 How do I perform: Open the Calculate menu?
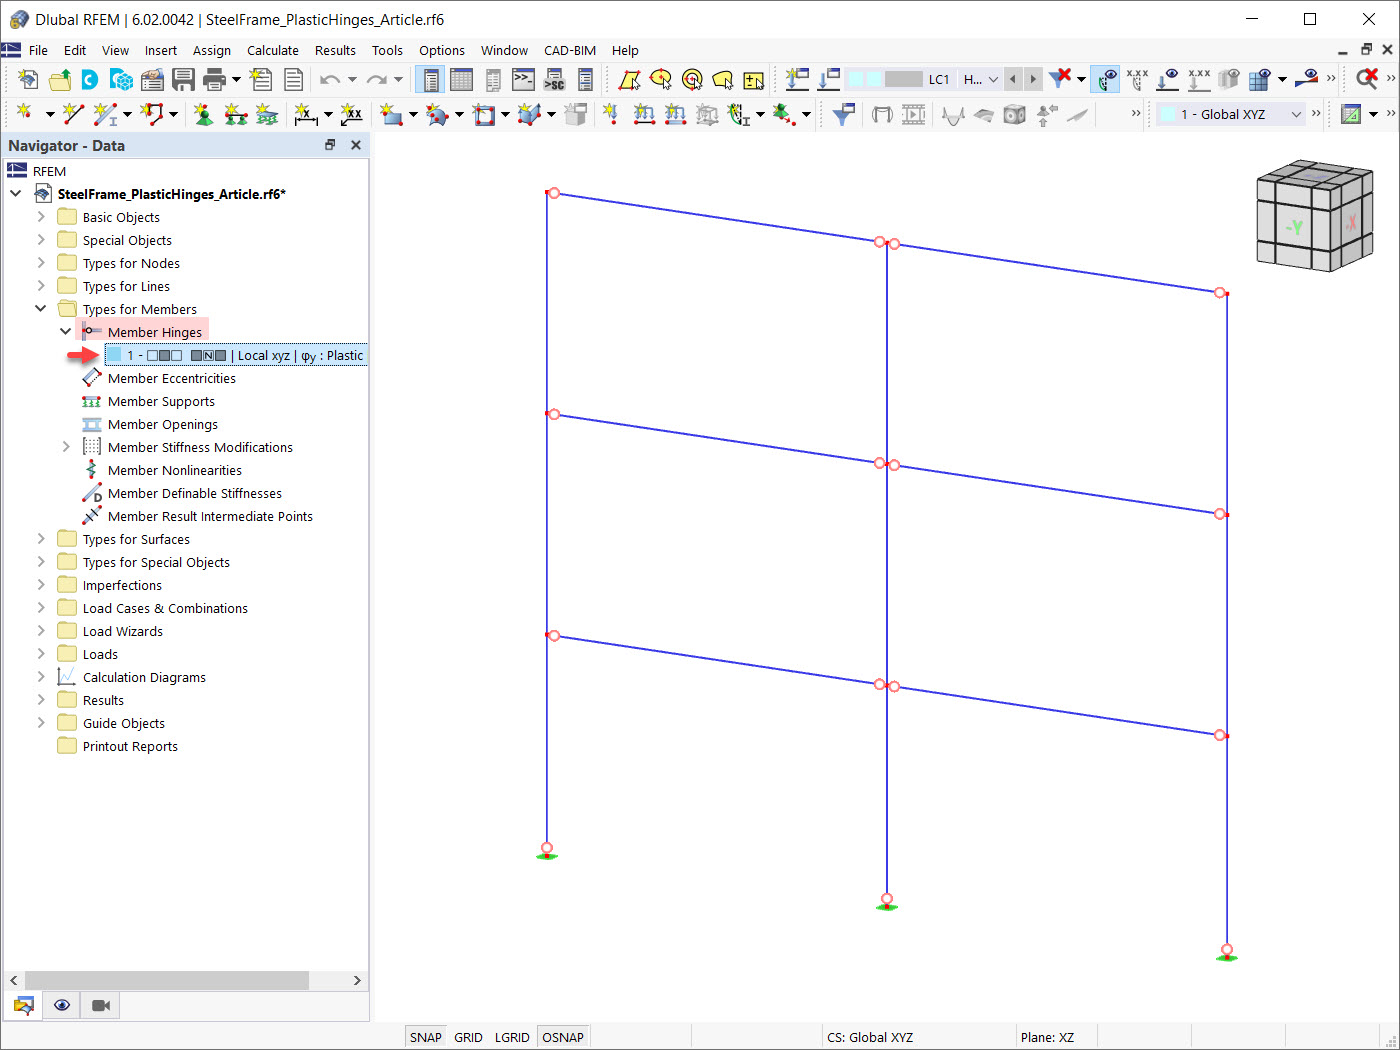(273, 50)
